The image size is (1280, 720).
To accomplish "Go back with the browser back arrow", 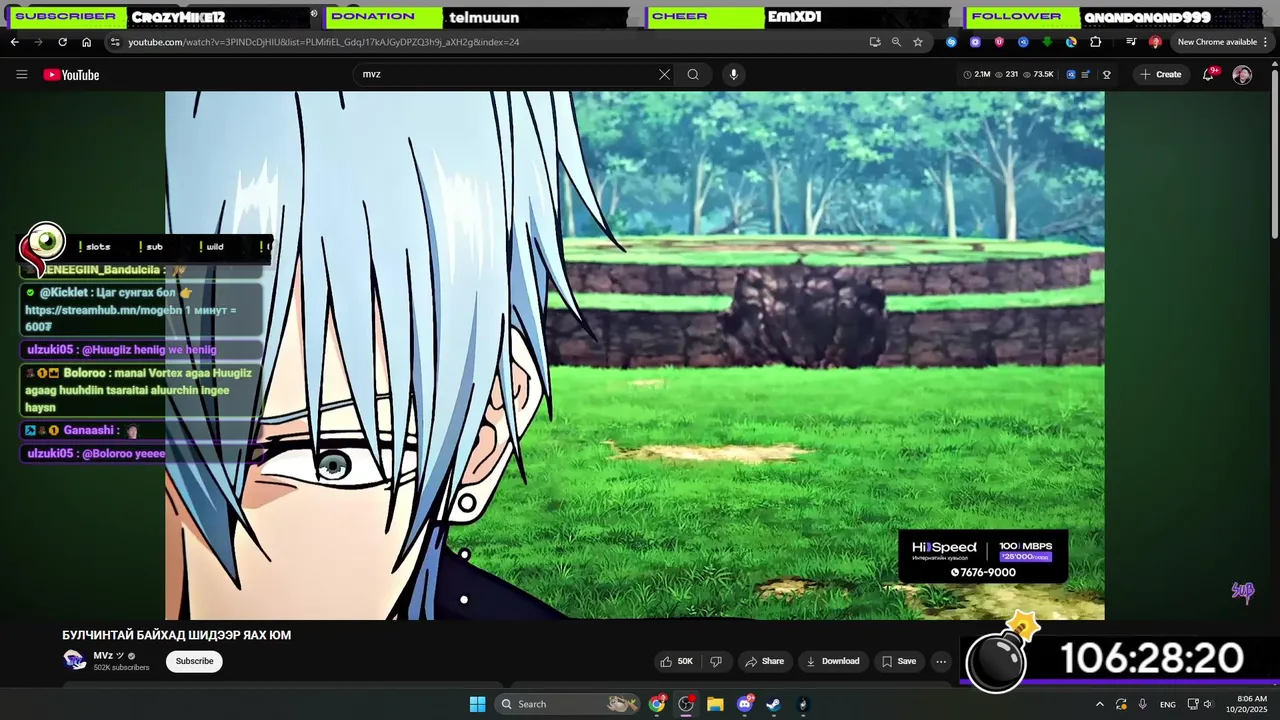I will pyautogui.click(x=14, y=42).
